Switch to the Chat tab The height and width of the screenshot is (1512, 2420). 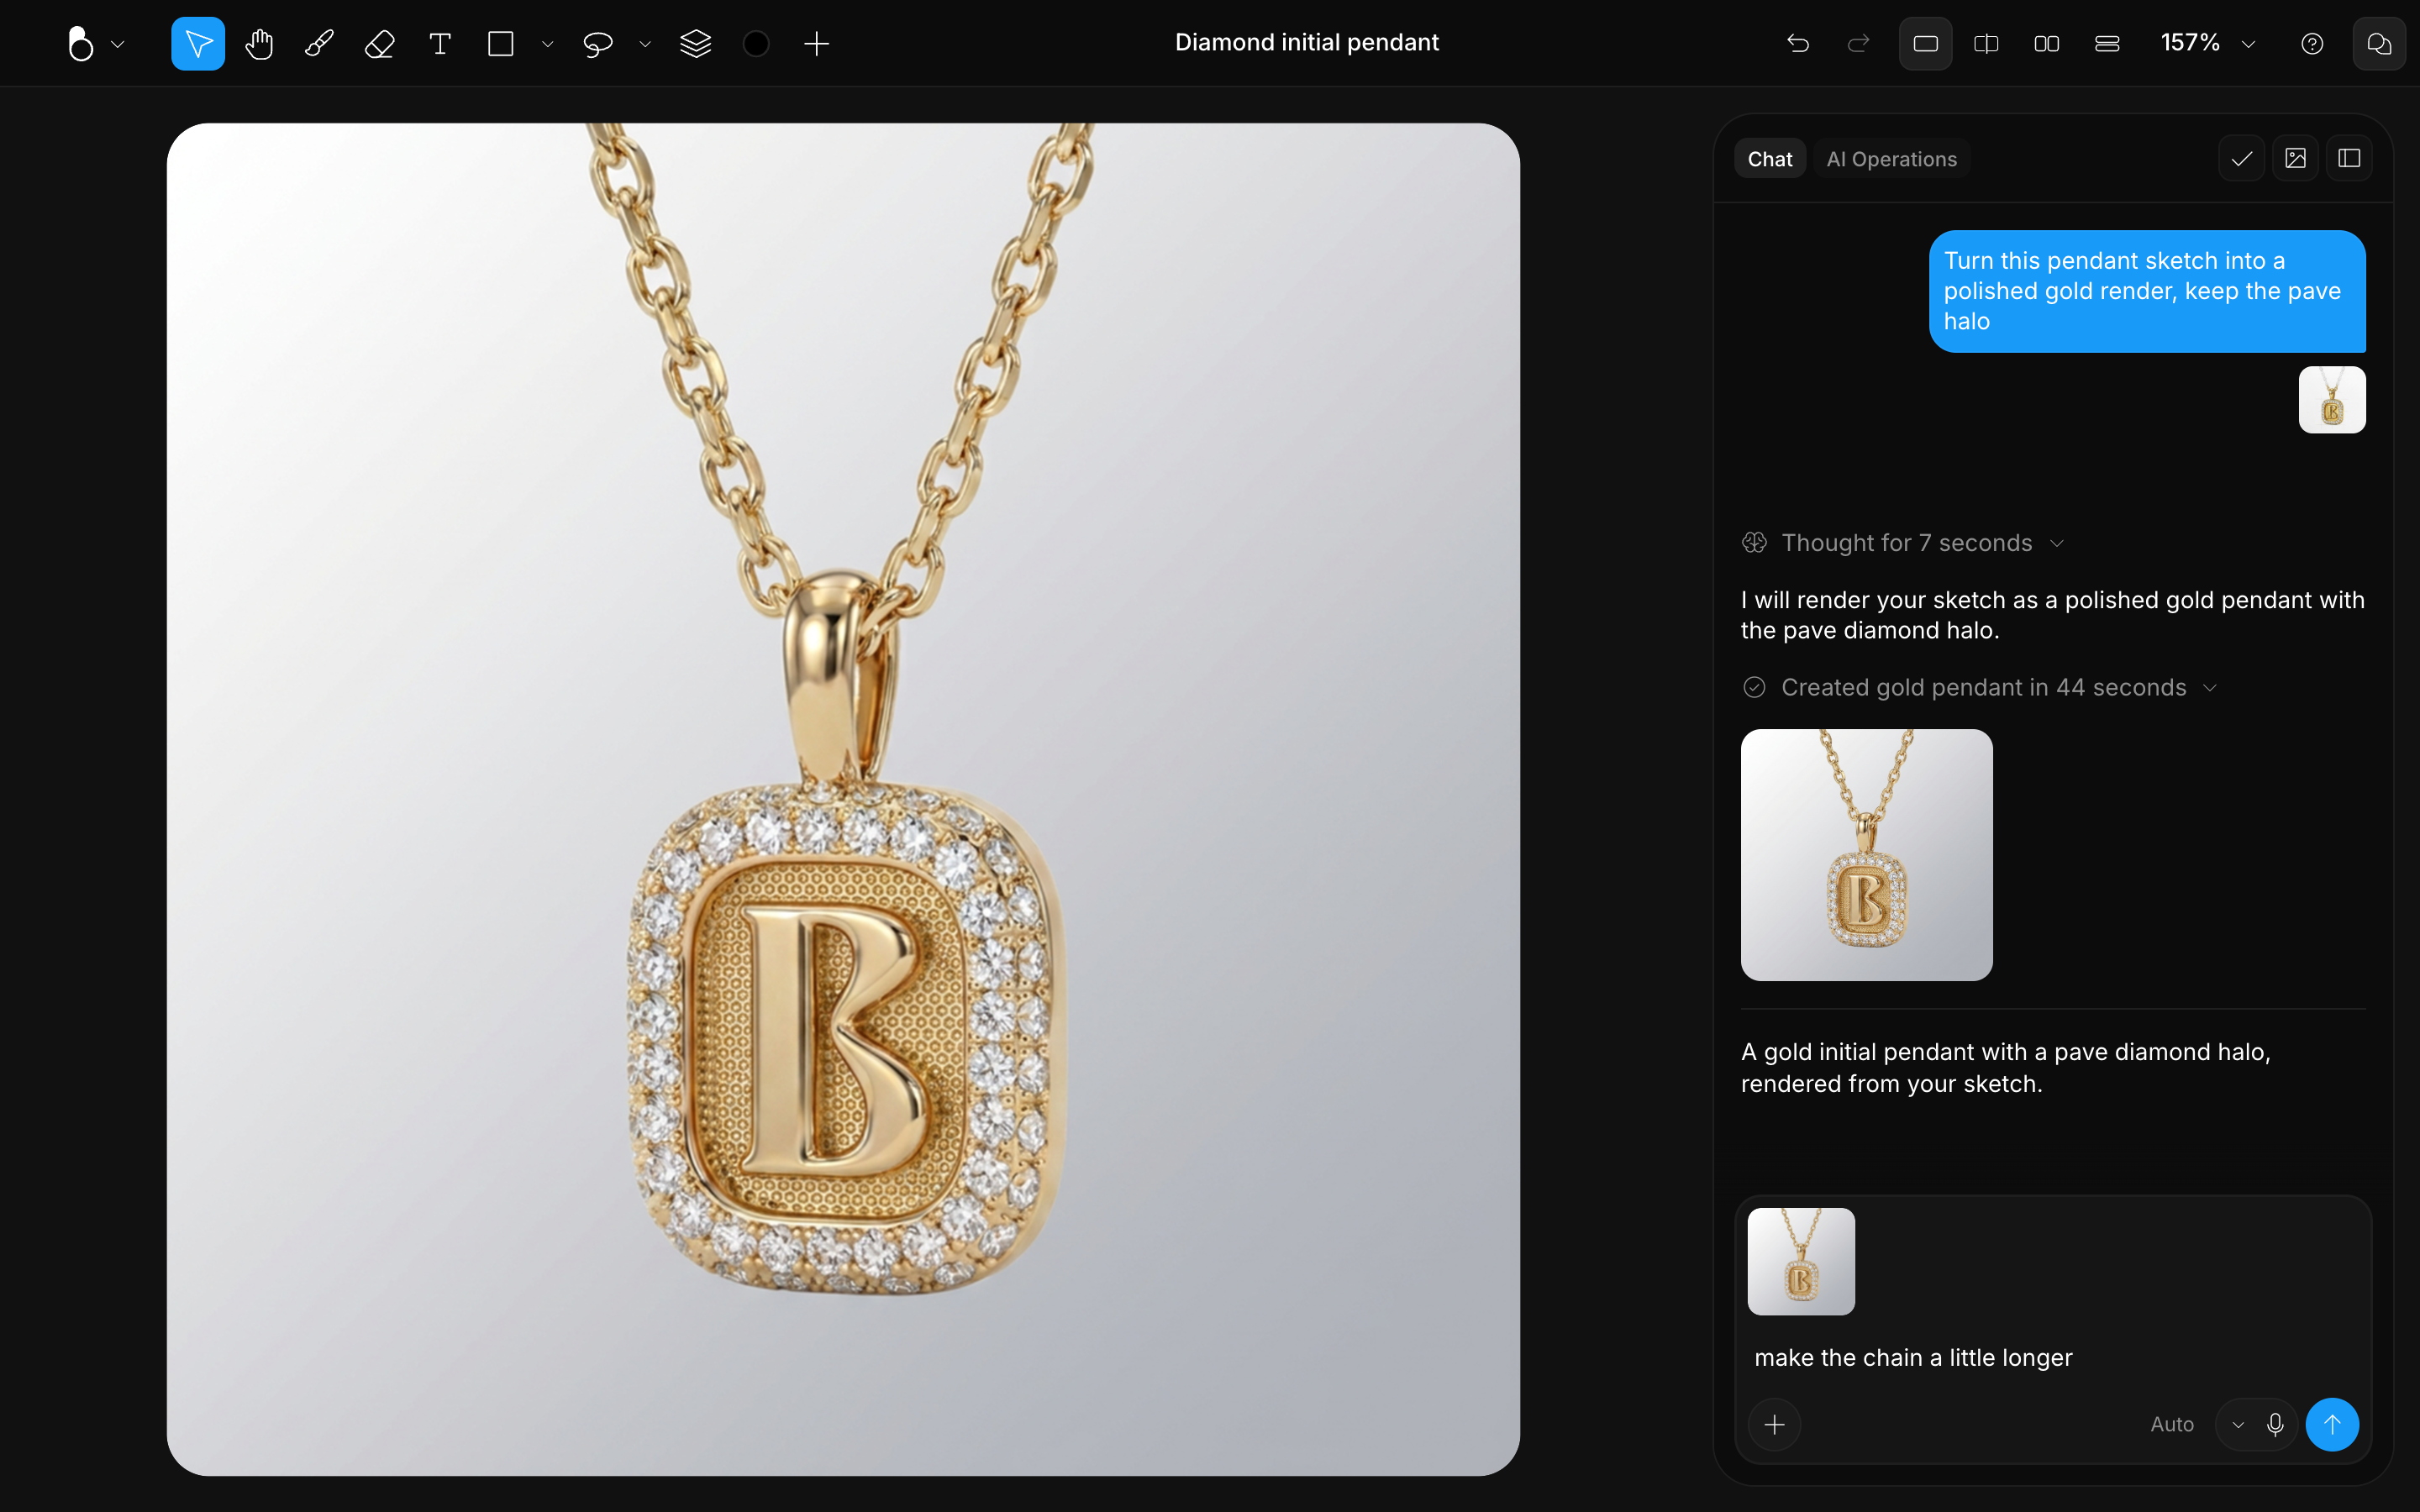[1770, 159]
